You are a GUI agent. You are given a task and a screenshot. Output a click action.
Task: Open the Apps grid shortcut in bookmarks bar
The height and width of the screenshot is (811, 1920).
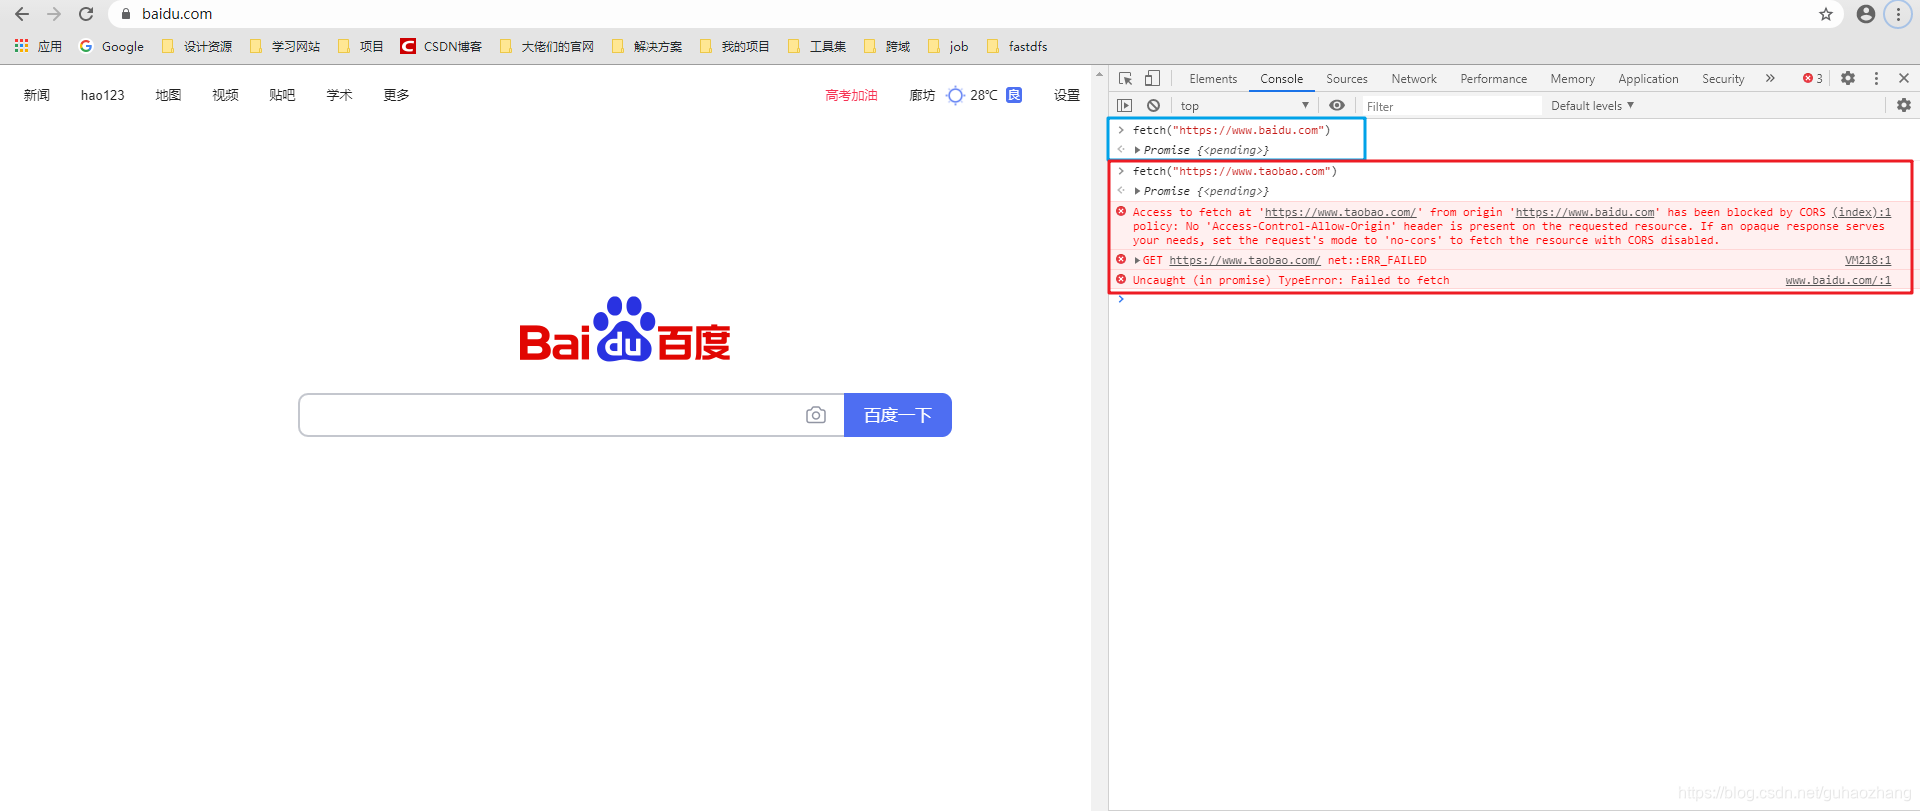[x=38, y=46]
